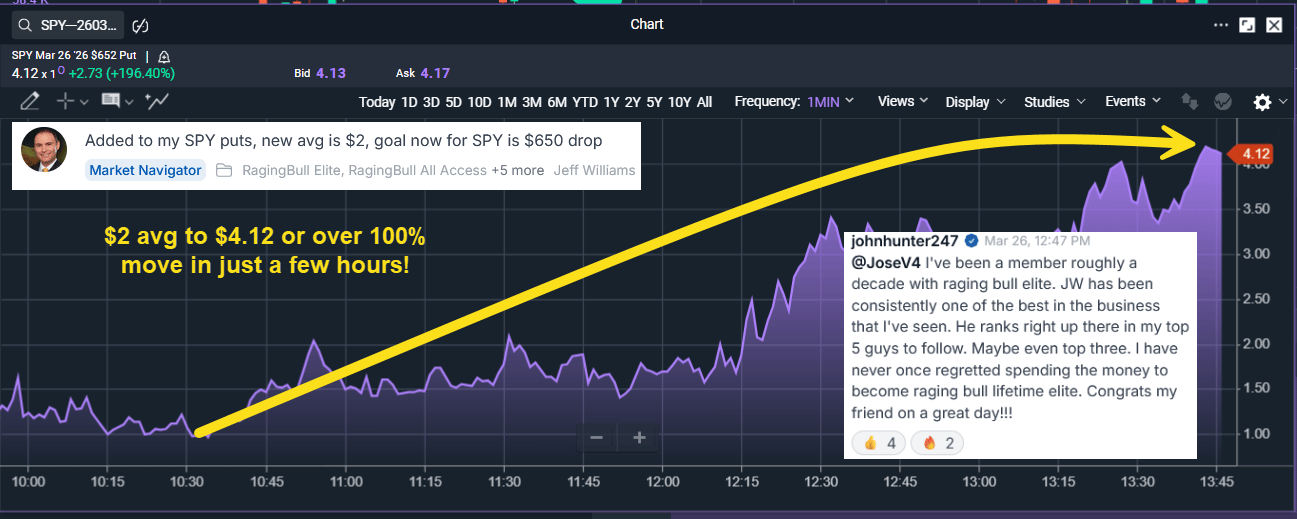
Task: Click the Ask price 4.17
Action: pos(435,73)
